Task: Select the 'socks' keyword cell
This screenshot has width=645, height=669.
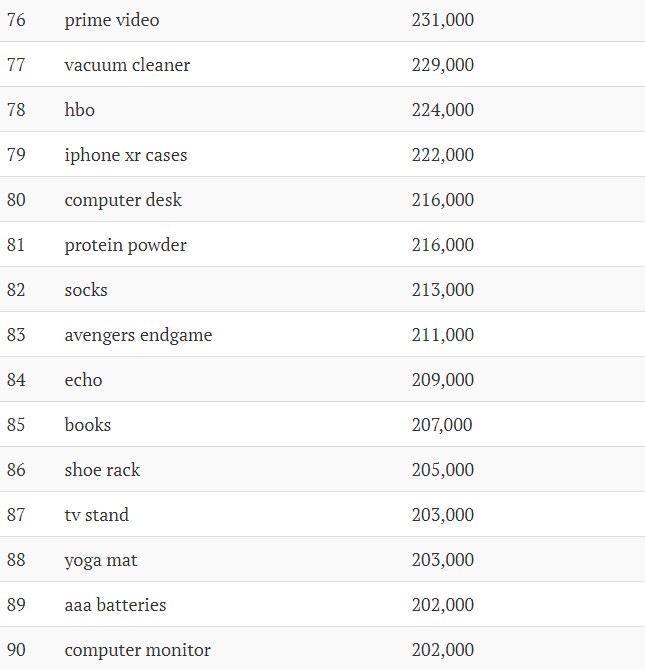Action: 86,290
